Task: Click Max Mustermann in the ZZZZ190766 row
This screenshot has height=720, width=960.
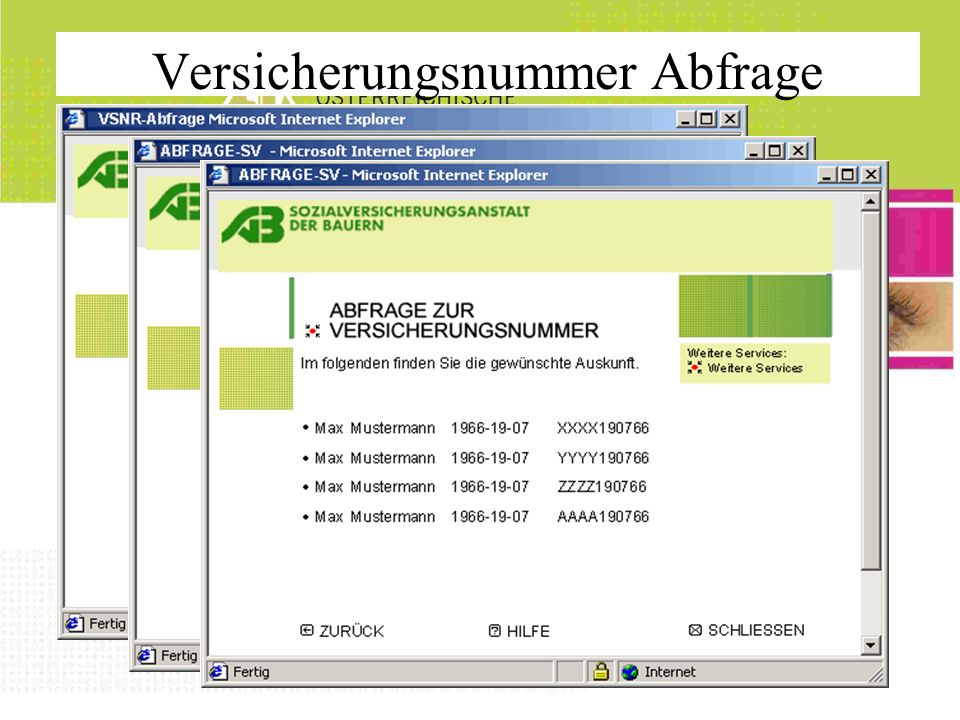Action: pyautogui.click(x=375, y=487)
